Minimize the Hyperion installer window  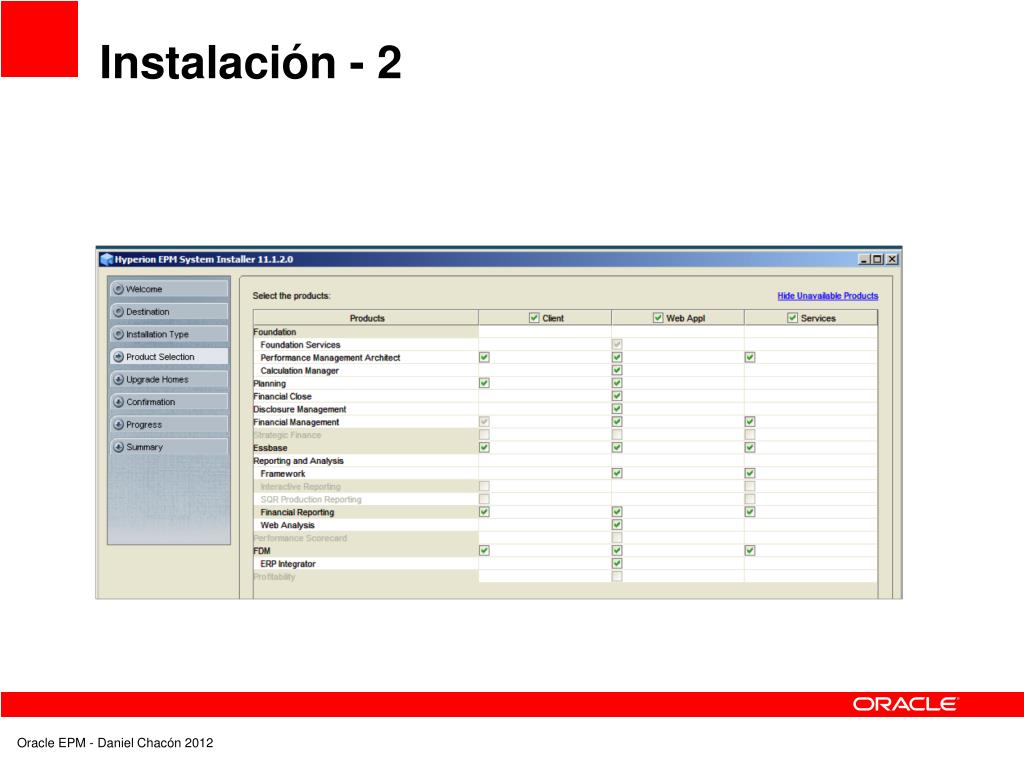pos(864,259)
